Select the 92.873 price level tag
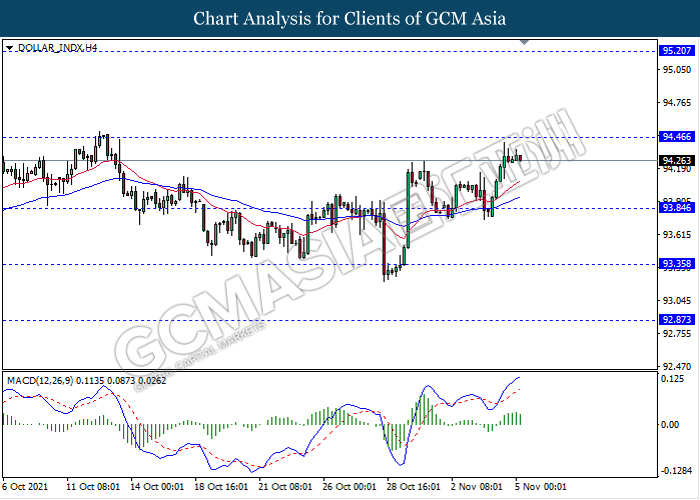 (x=676, y=320)
